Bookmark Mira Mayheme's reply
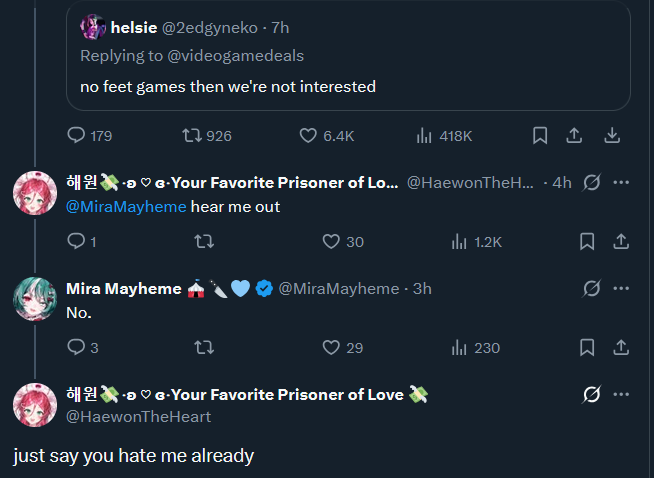The height and width of the screenshot is (478, 654). (x=588, y=347)
